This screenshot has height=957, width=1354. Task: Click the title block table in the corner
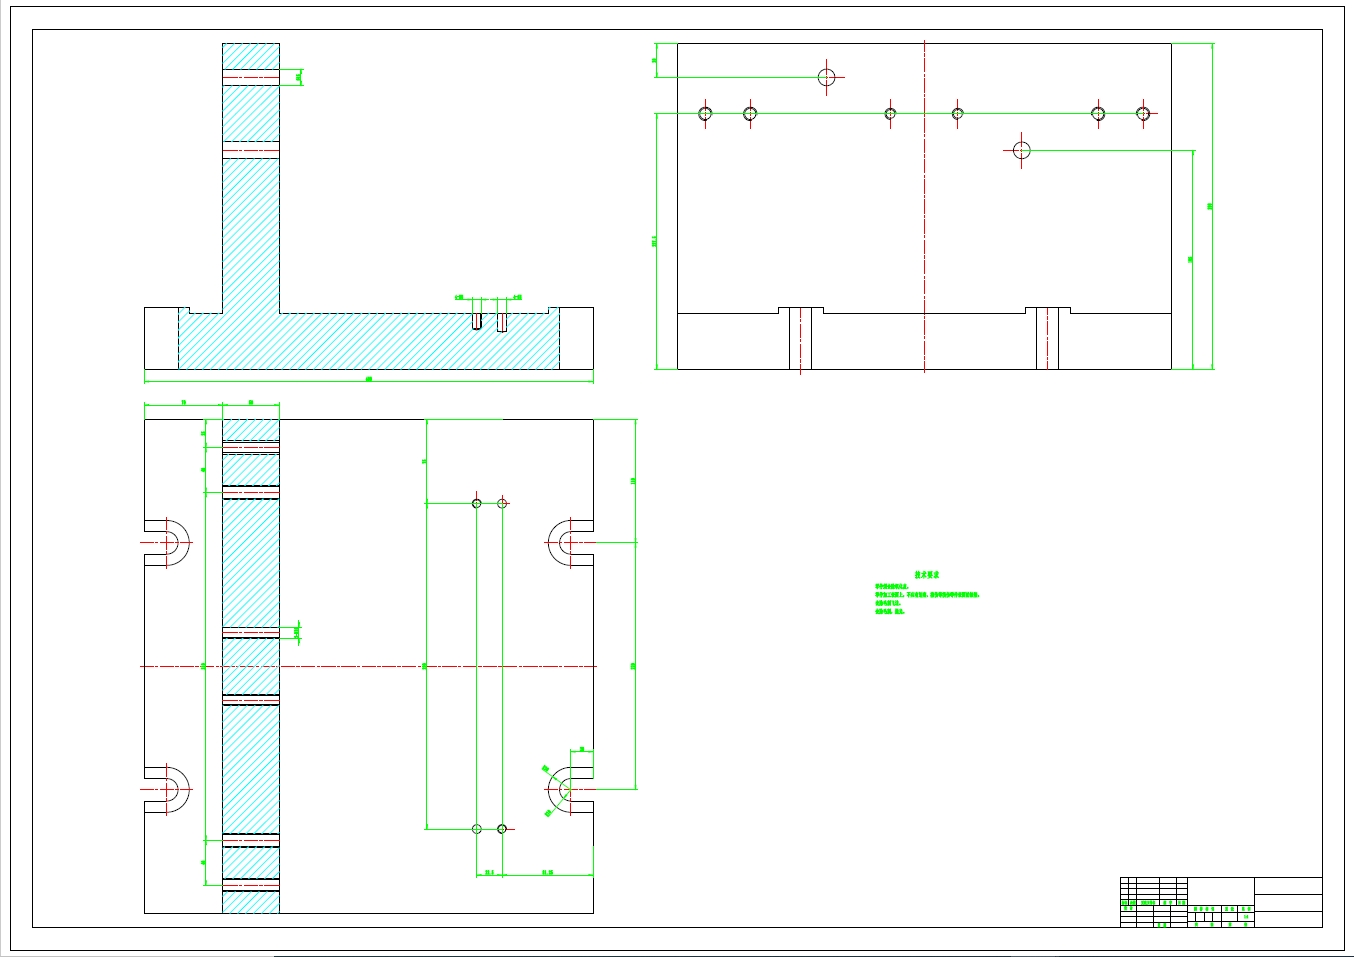tap(1220, 902)
